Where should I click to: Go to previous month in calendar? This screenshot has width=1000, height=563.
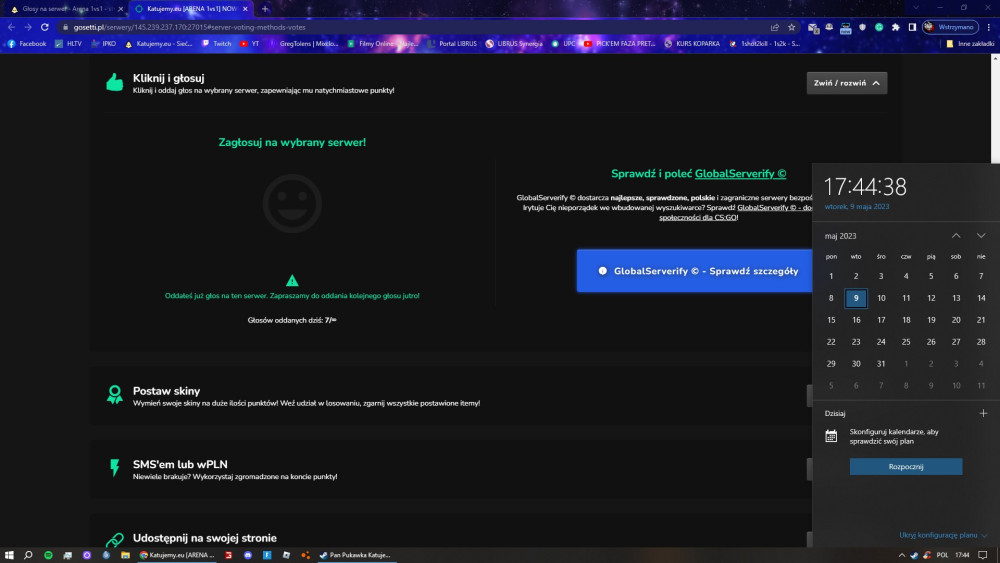(x=956, y=236)
